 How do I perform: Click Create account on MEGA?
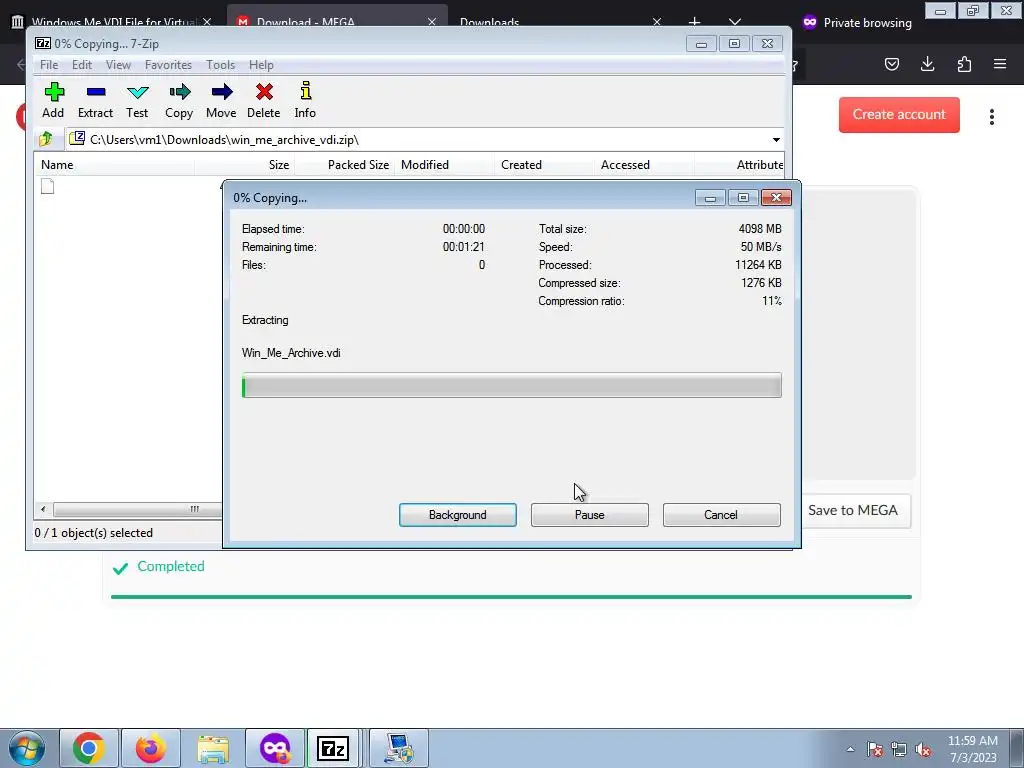pyautogui.click(x=899, y=114)
